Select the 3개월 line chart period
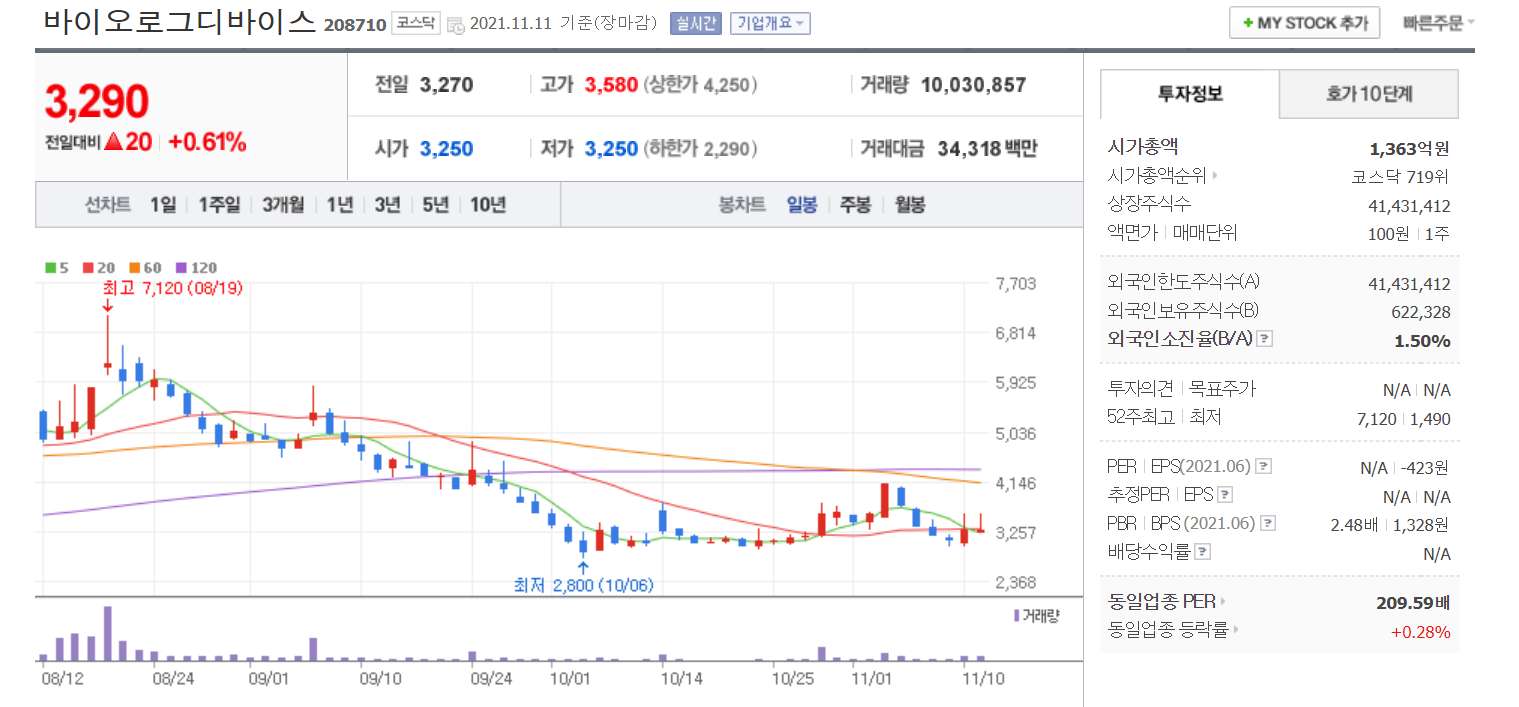The width and height of the screenshot is (1519, 707). click(283, 204)
